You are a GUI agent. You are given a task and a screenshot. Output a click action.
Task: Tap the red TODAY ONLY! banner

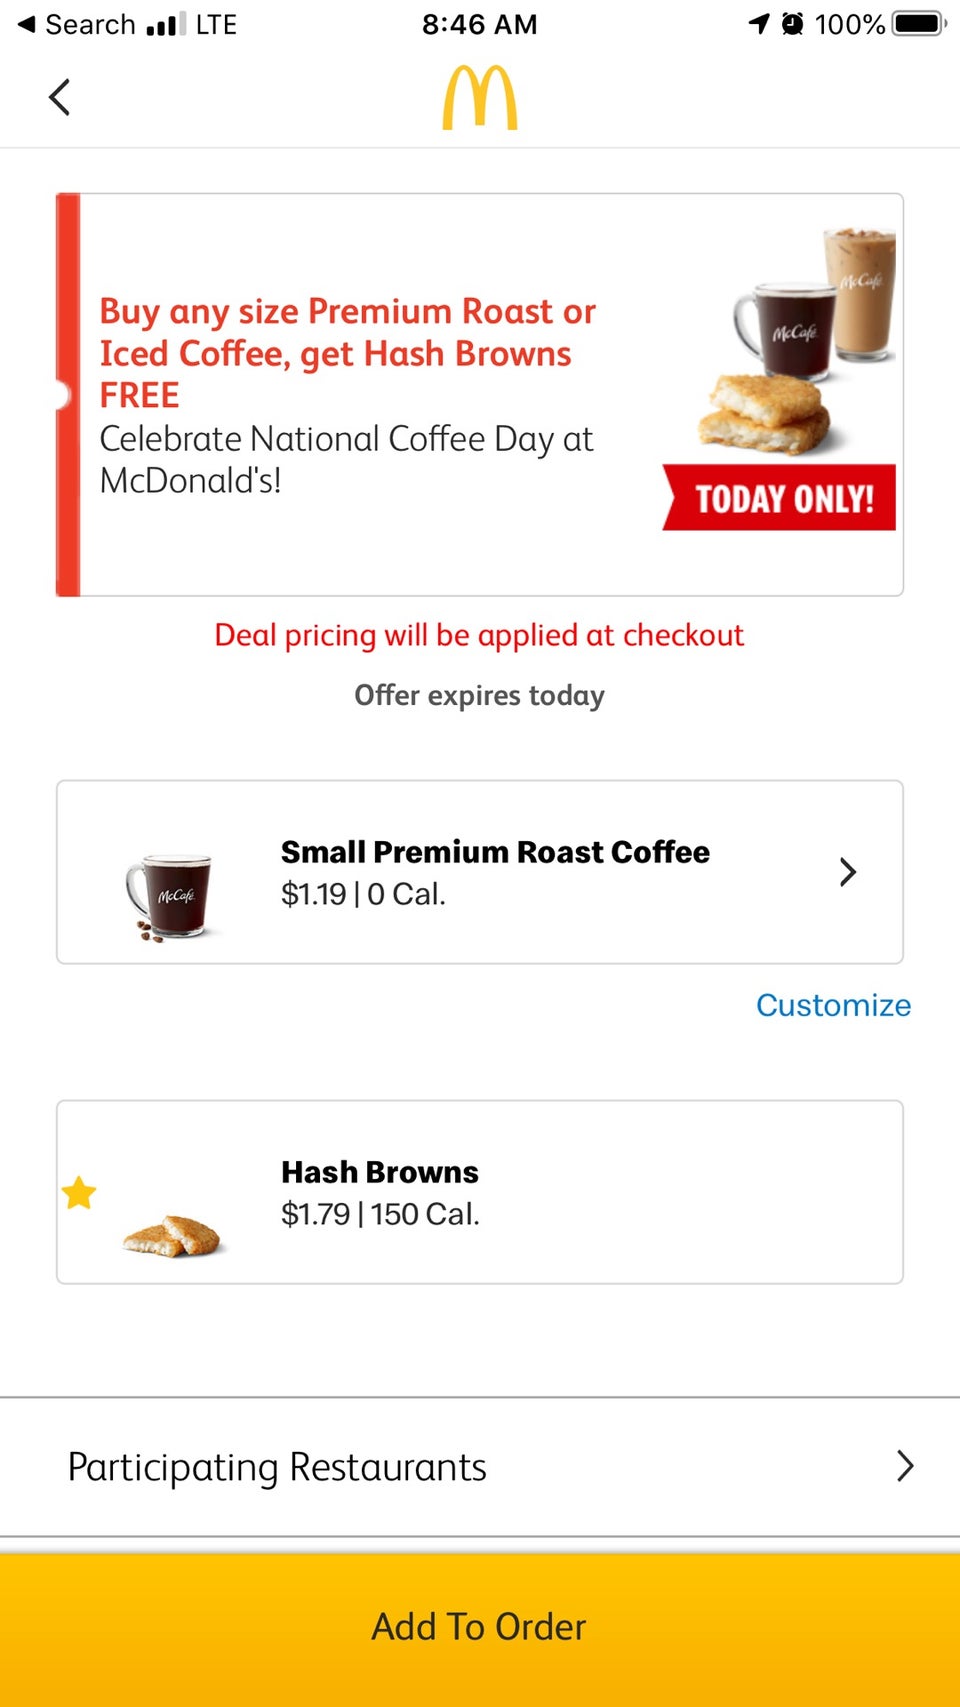pyautogui.click(x=780, y=498)
